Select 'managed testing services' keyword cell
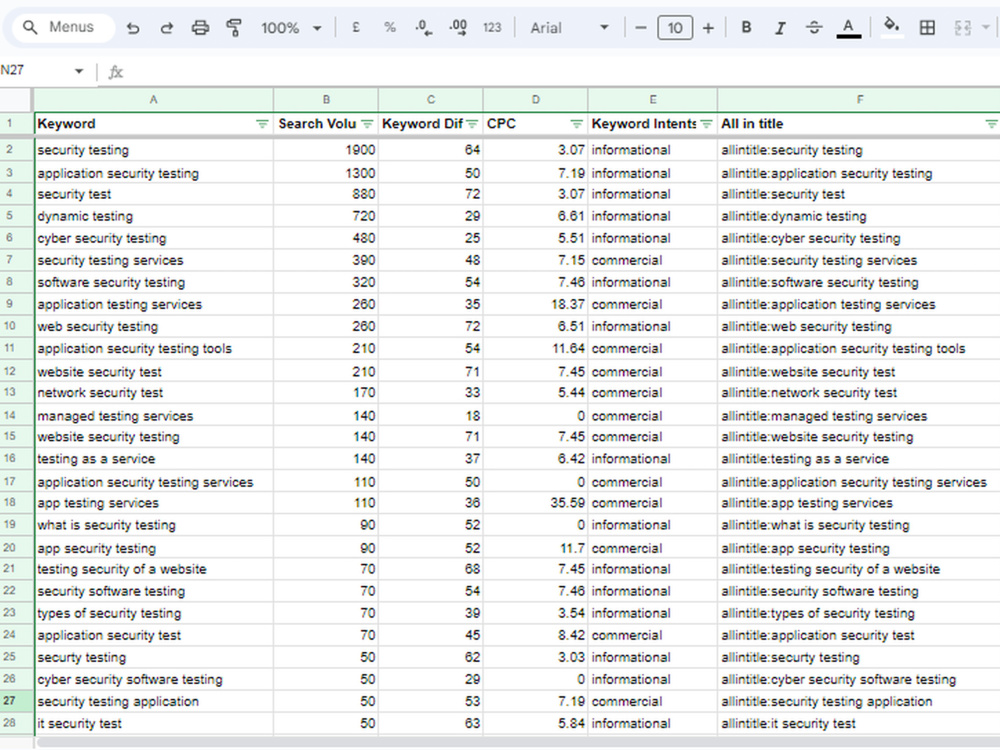1000x750 pixels. (154, 416)
